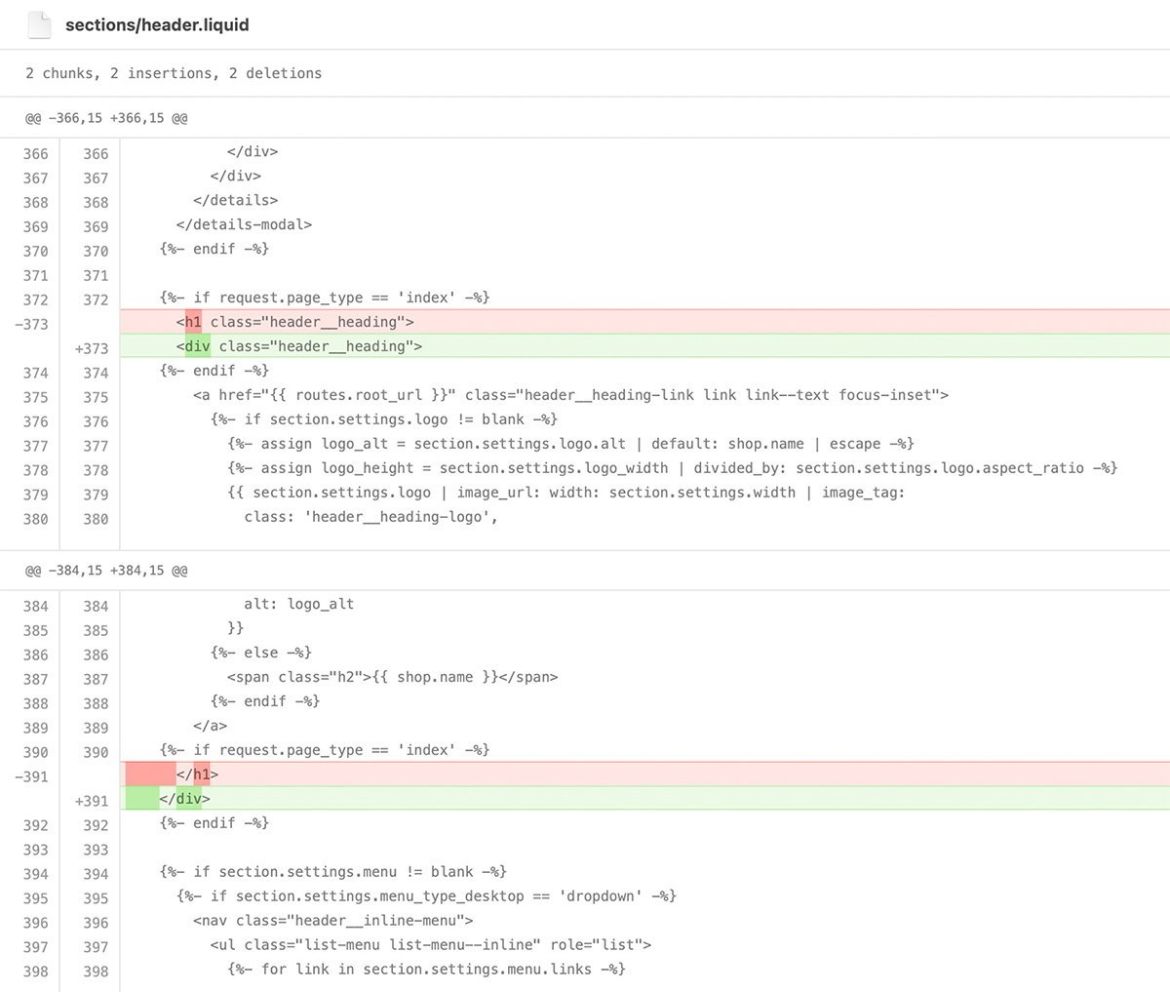The height and width of the screenshot is (992, 1170).
Task: Select the +391 added line number
Action: point(91,799)
